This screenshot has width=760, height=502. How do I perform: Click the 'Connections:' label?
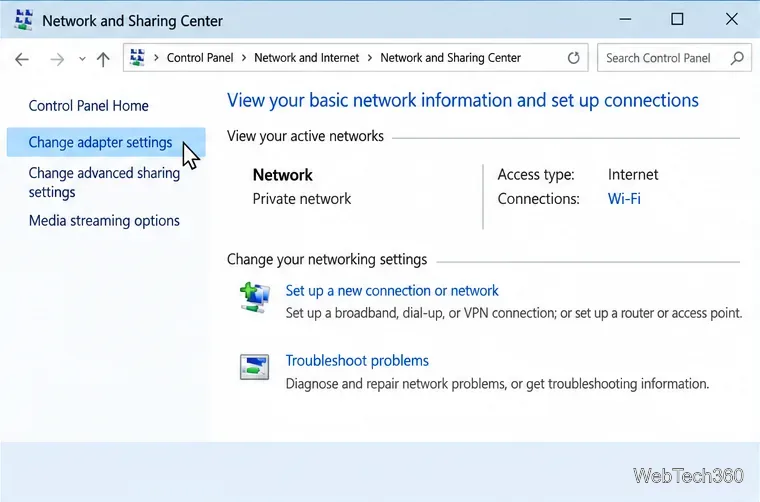(x=538, y=199)
